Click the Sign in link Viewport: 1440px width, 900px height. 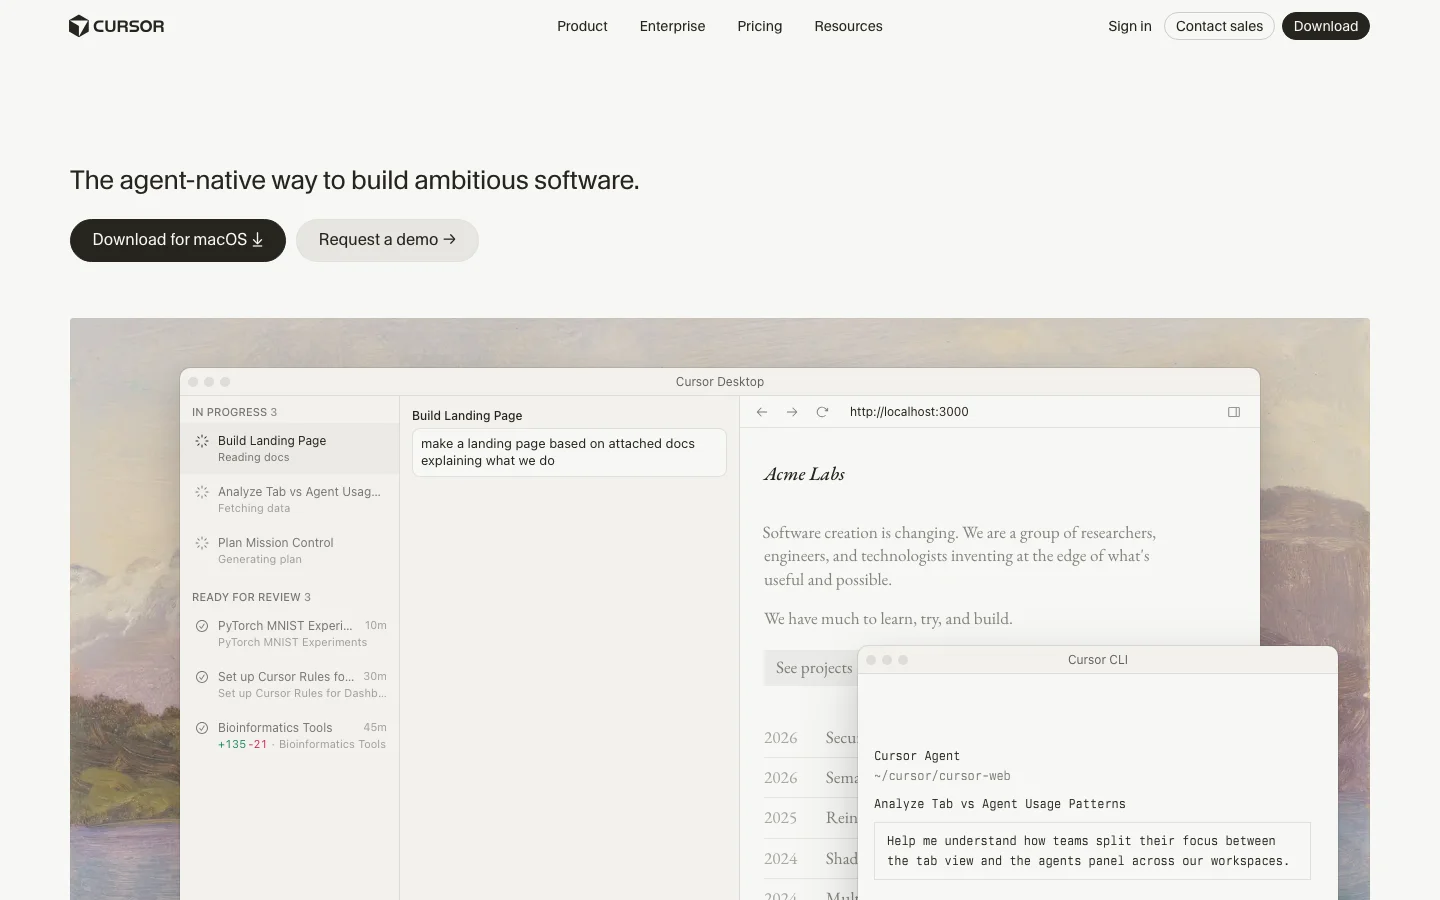pos(1129,26)
